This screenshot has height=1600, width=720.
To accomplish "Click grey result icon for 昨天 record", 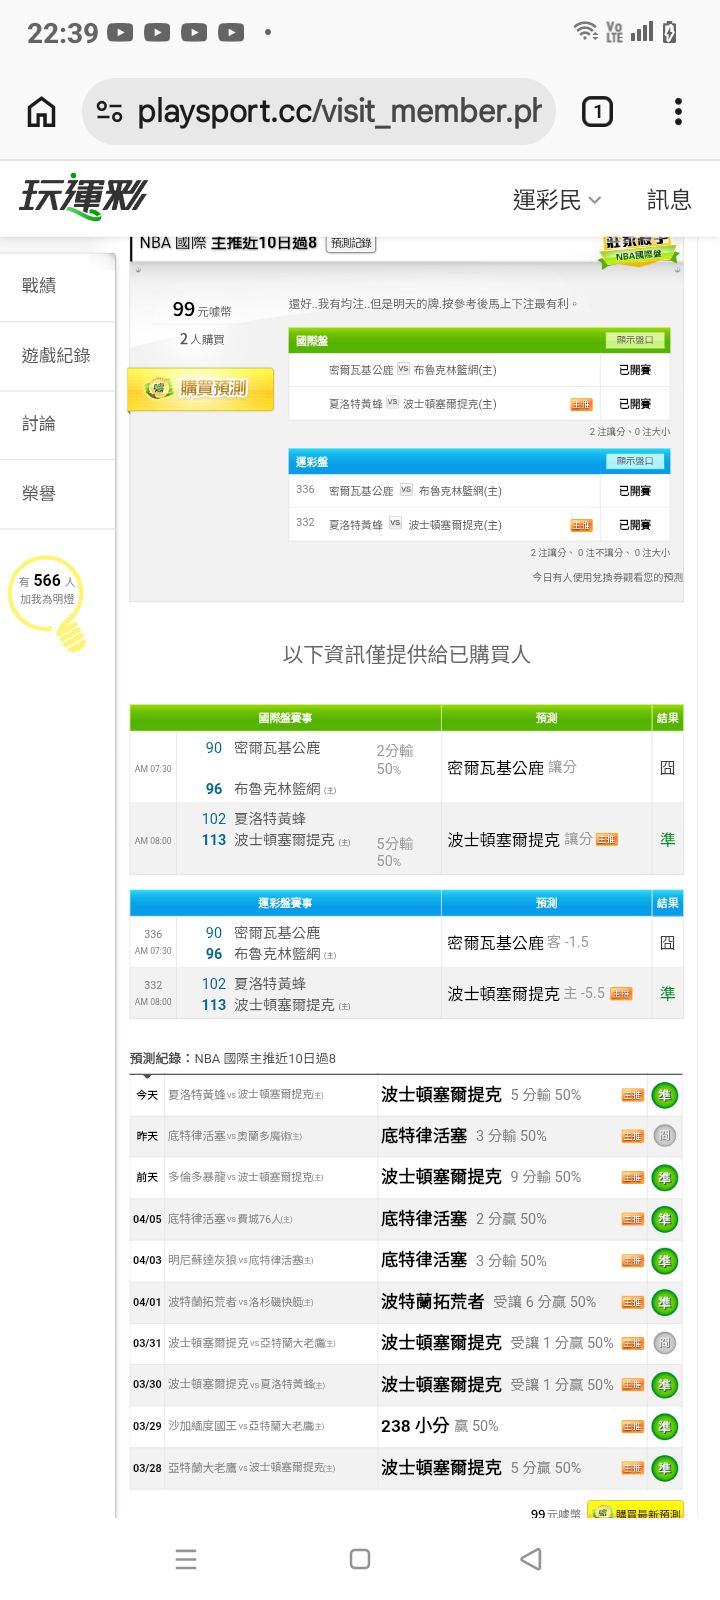I will [664, 1136].
